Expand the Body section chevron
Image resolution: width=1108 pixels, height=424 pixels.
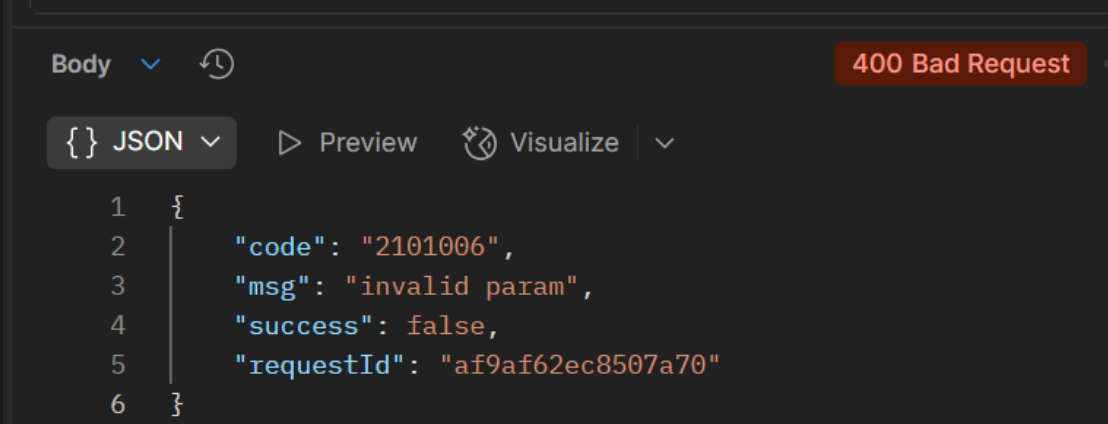click(151, 65)
